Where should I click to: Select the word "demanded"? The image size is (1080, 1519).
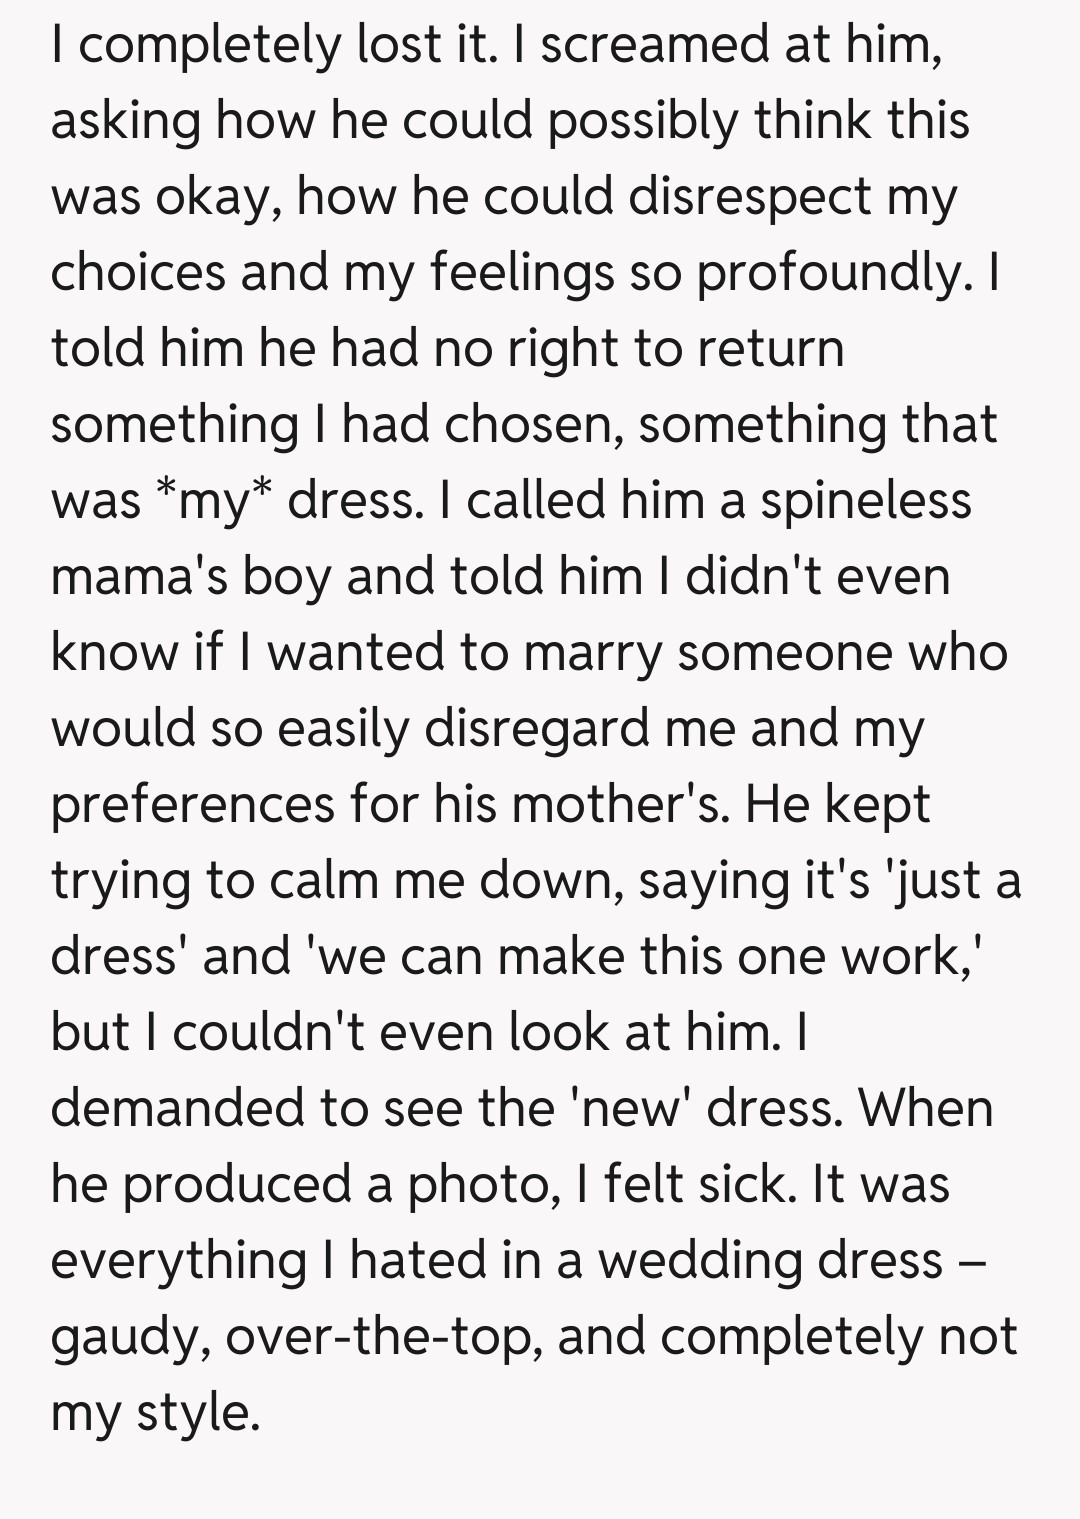point(177,1109)
